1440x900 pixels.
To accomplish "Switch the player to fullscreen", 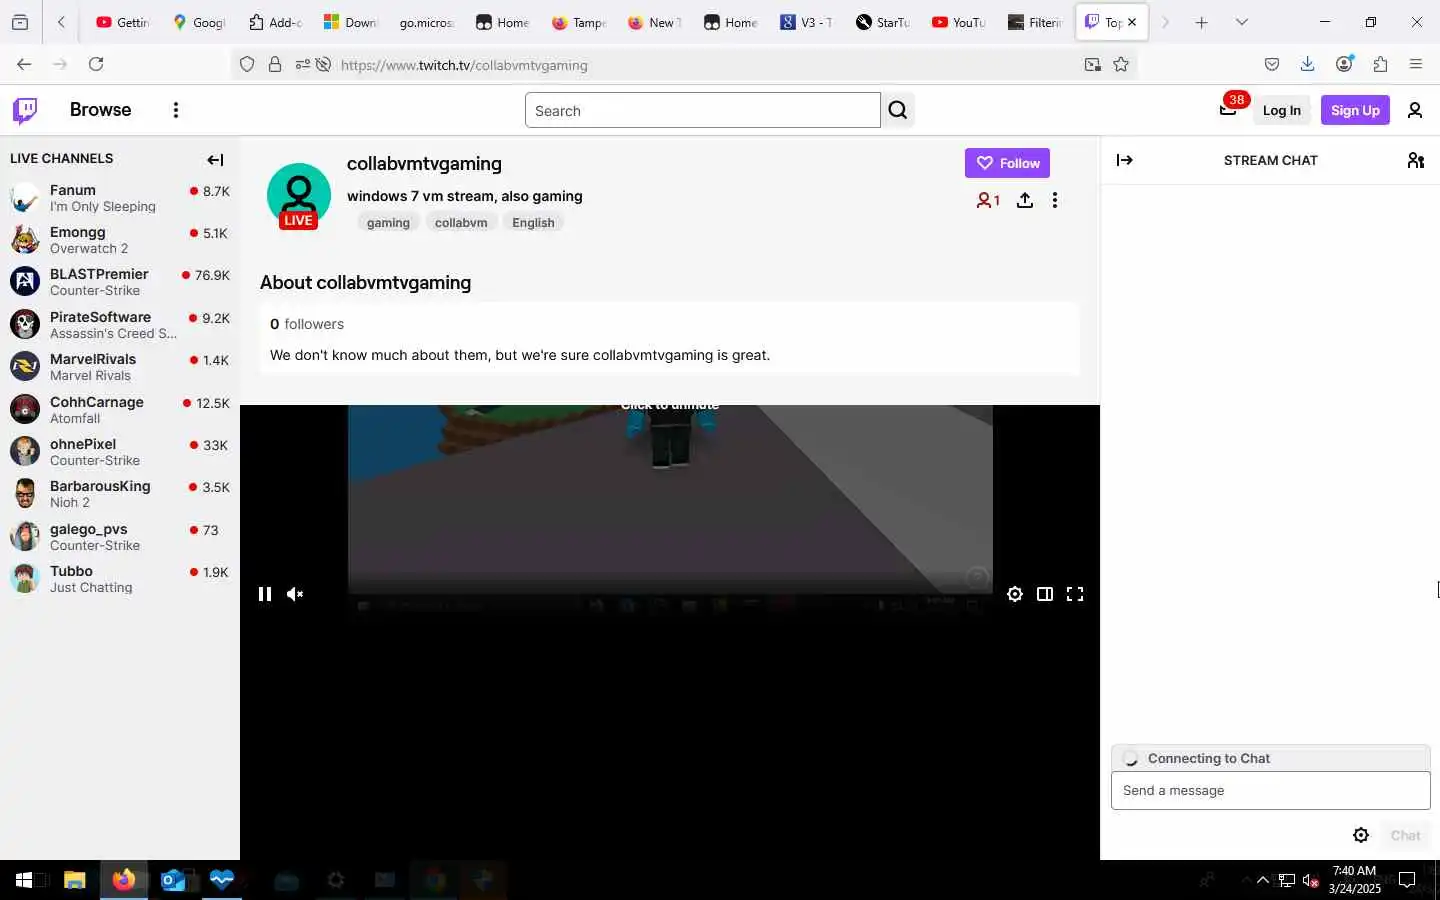I will (x=1075, y=594).
